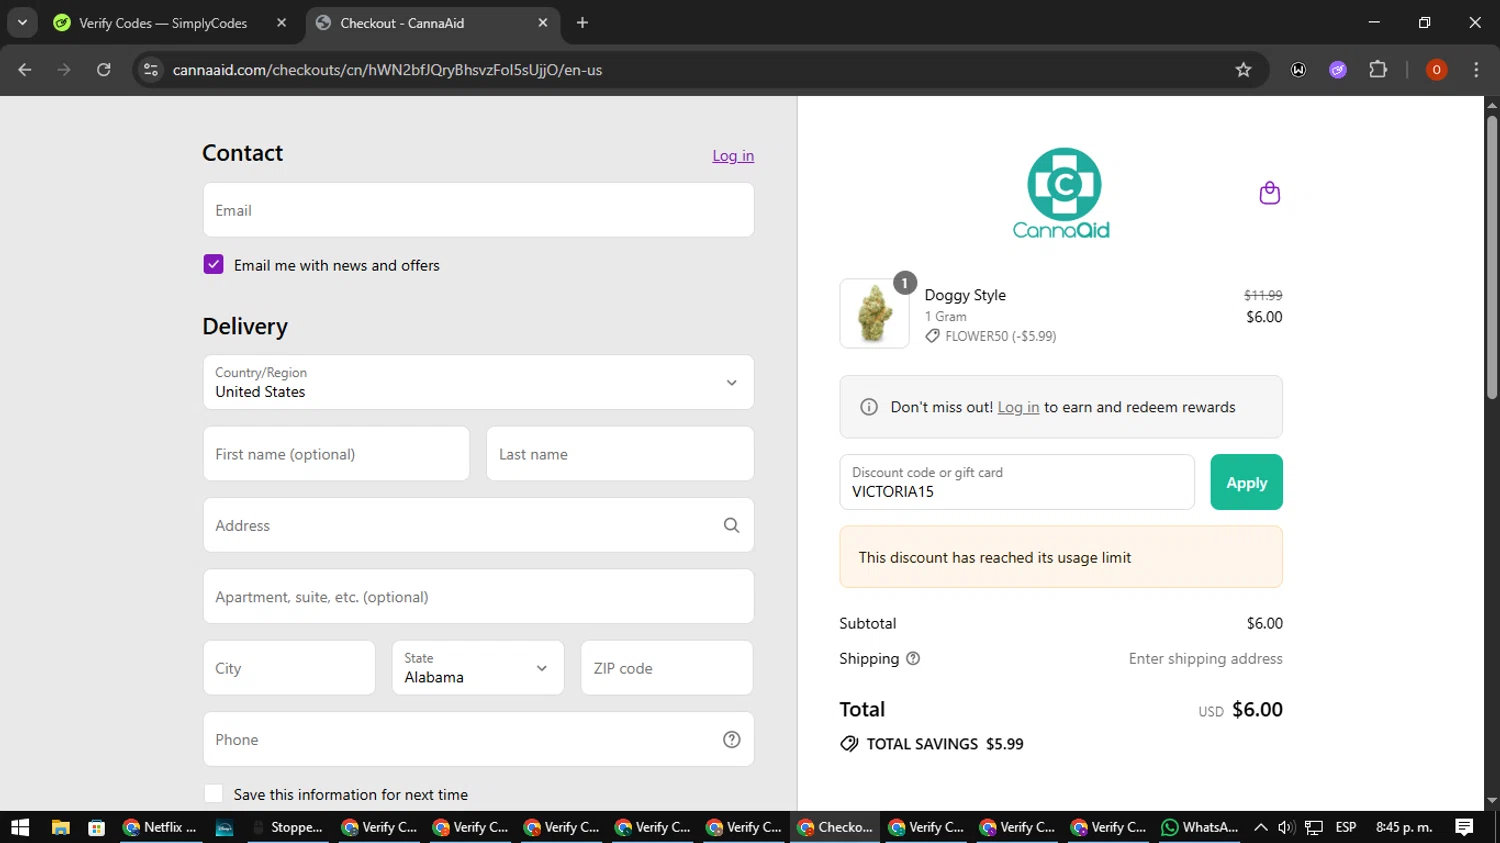Image resolution: width=1500 pixels, height=843 pixels.
Task: Open the dark app icon after Netflix in taskbar
Action: [224, 827]
